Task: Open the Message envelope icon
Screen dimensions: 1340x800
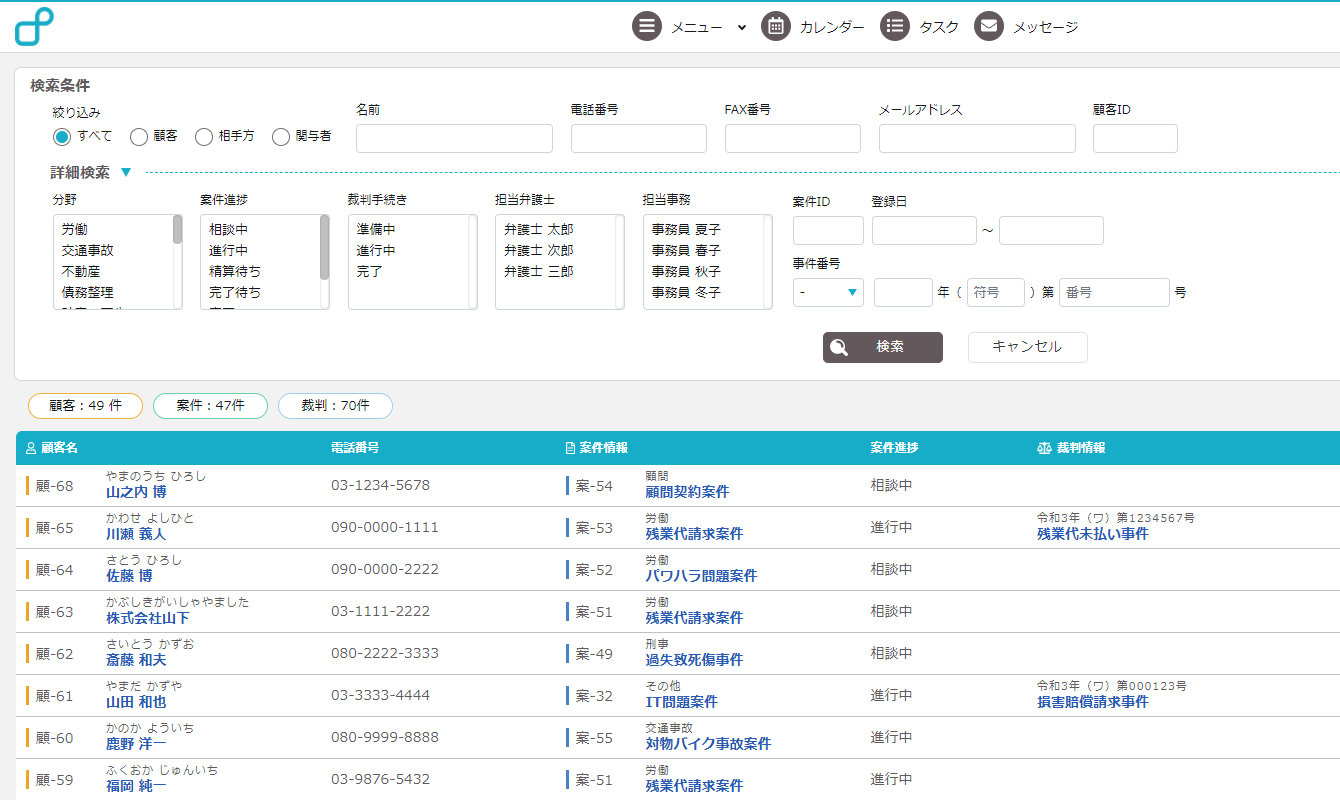Action: point(989,27)
